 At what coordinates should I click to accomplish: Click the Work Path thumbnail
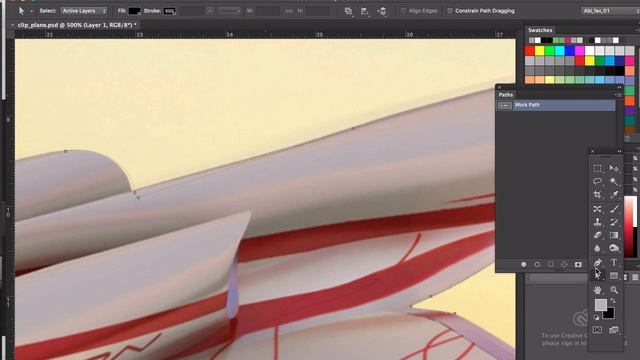tap(505, 105)
